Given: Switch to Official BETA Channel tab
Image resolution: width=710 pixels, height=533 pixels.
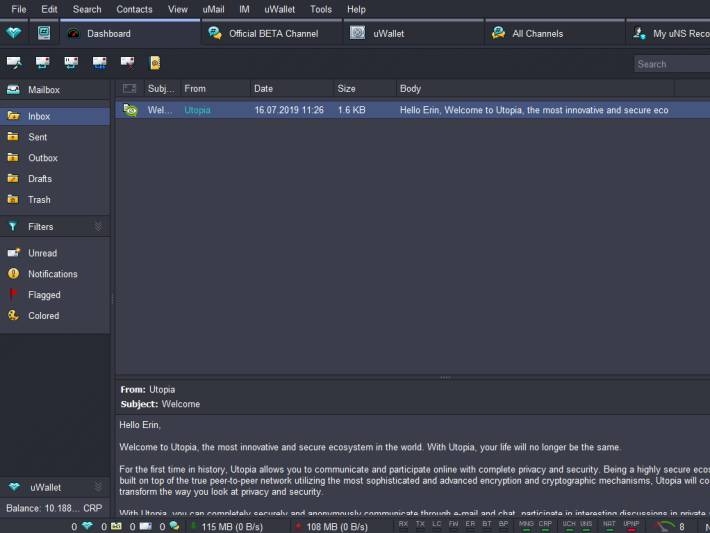Looking at the screenshot, I should click(x=272, y=33).
